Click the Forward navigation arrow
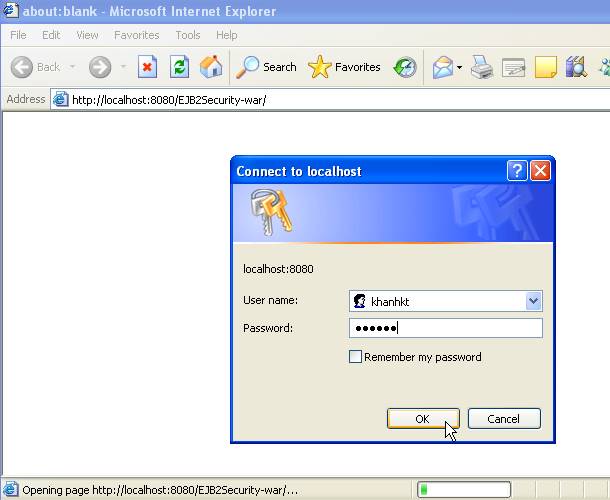610x500 pixels. 100,67
